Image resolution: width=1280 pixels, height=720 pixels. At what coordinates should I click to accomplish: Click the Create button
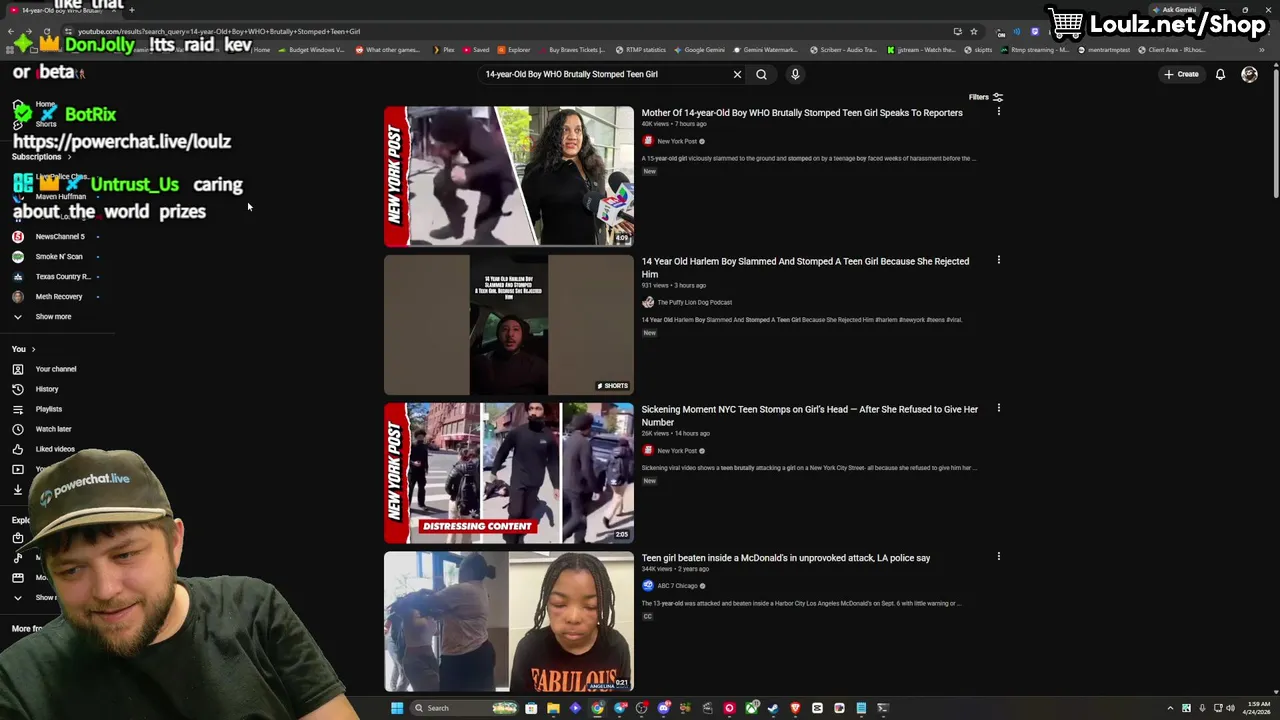pyautogui.click(x=1181, y=74)
